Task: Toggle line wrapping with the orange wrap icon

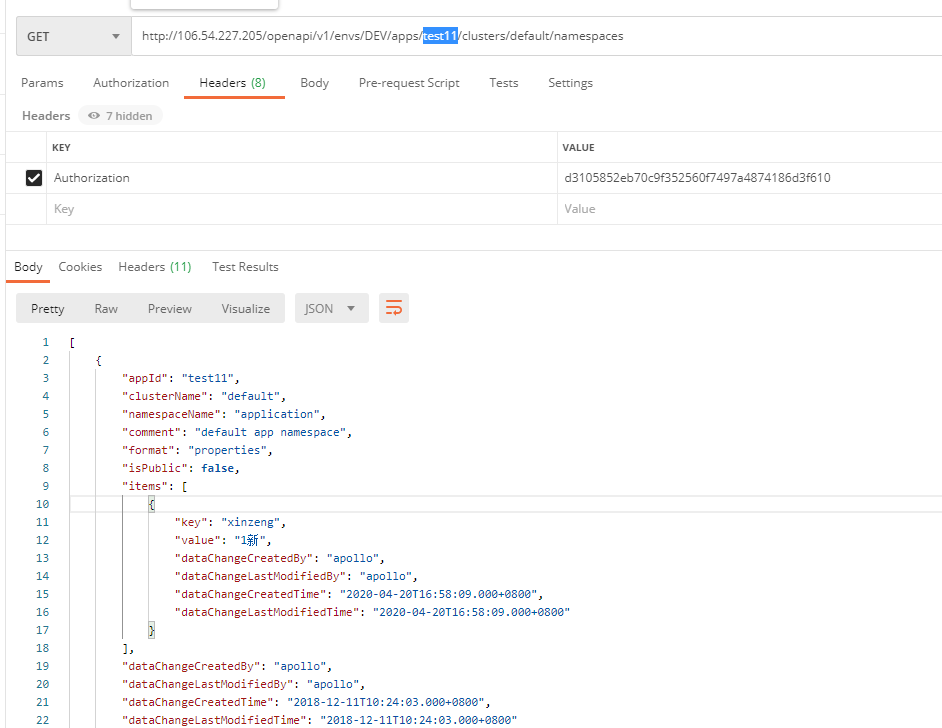Action: pos(393,308)
